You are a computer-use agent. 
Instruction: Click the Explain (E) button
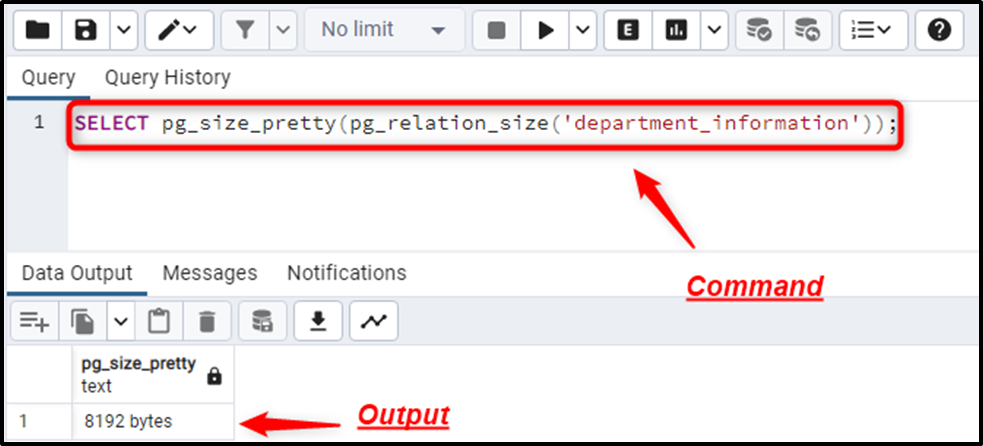coord(628,30)
